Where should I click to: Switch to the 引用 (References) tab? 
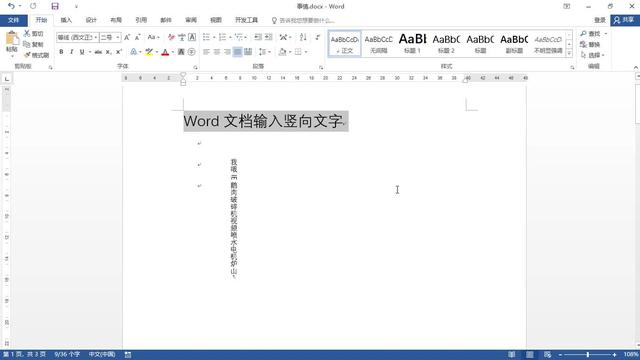coord(141,20)
